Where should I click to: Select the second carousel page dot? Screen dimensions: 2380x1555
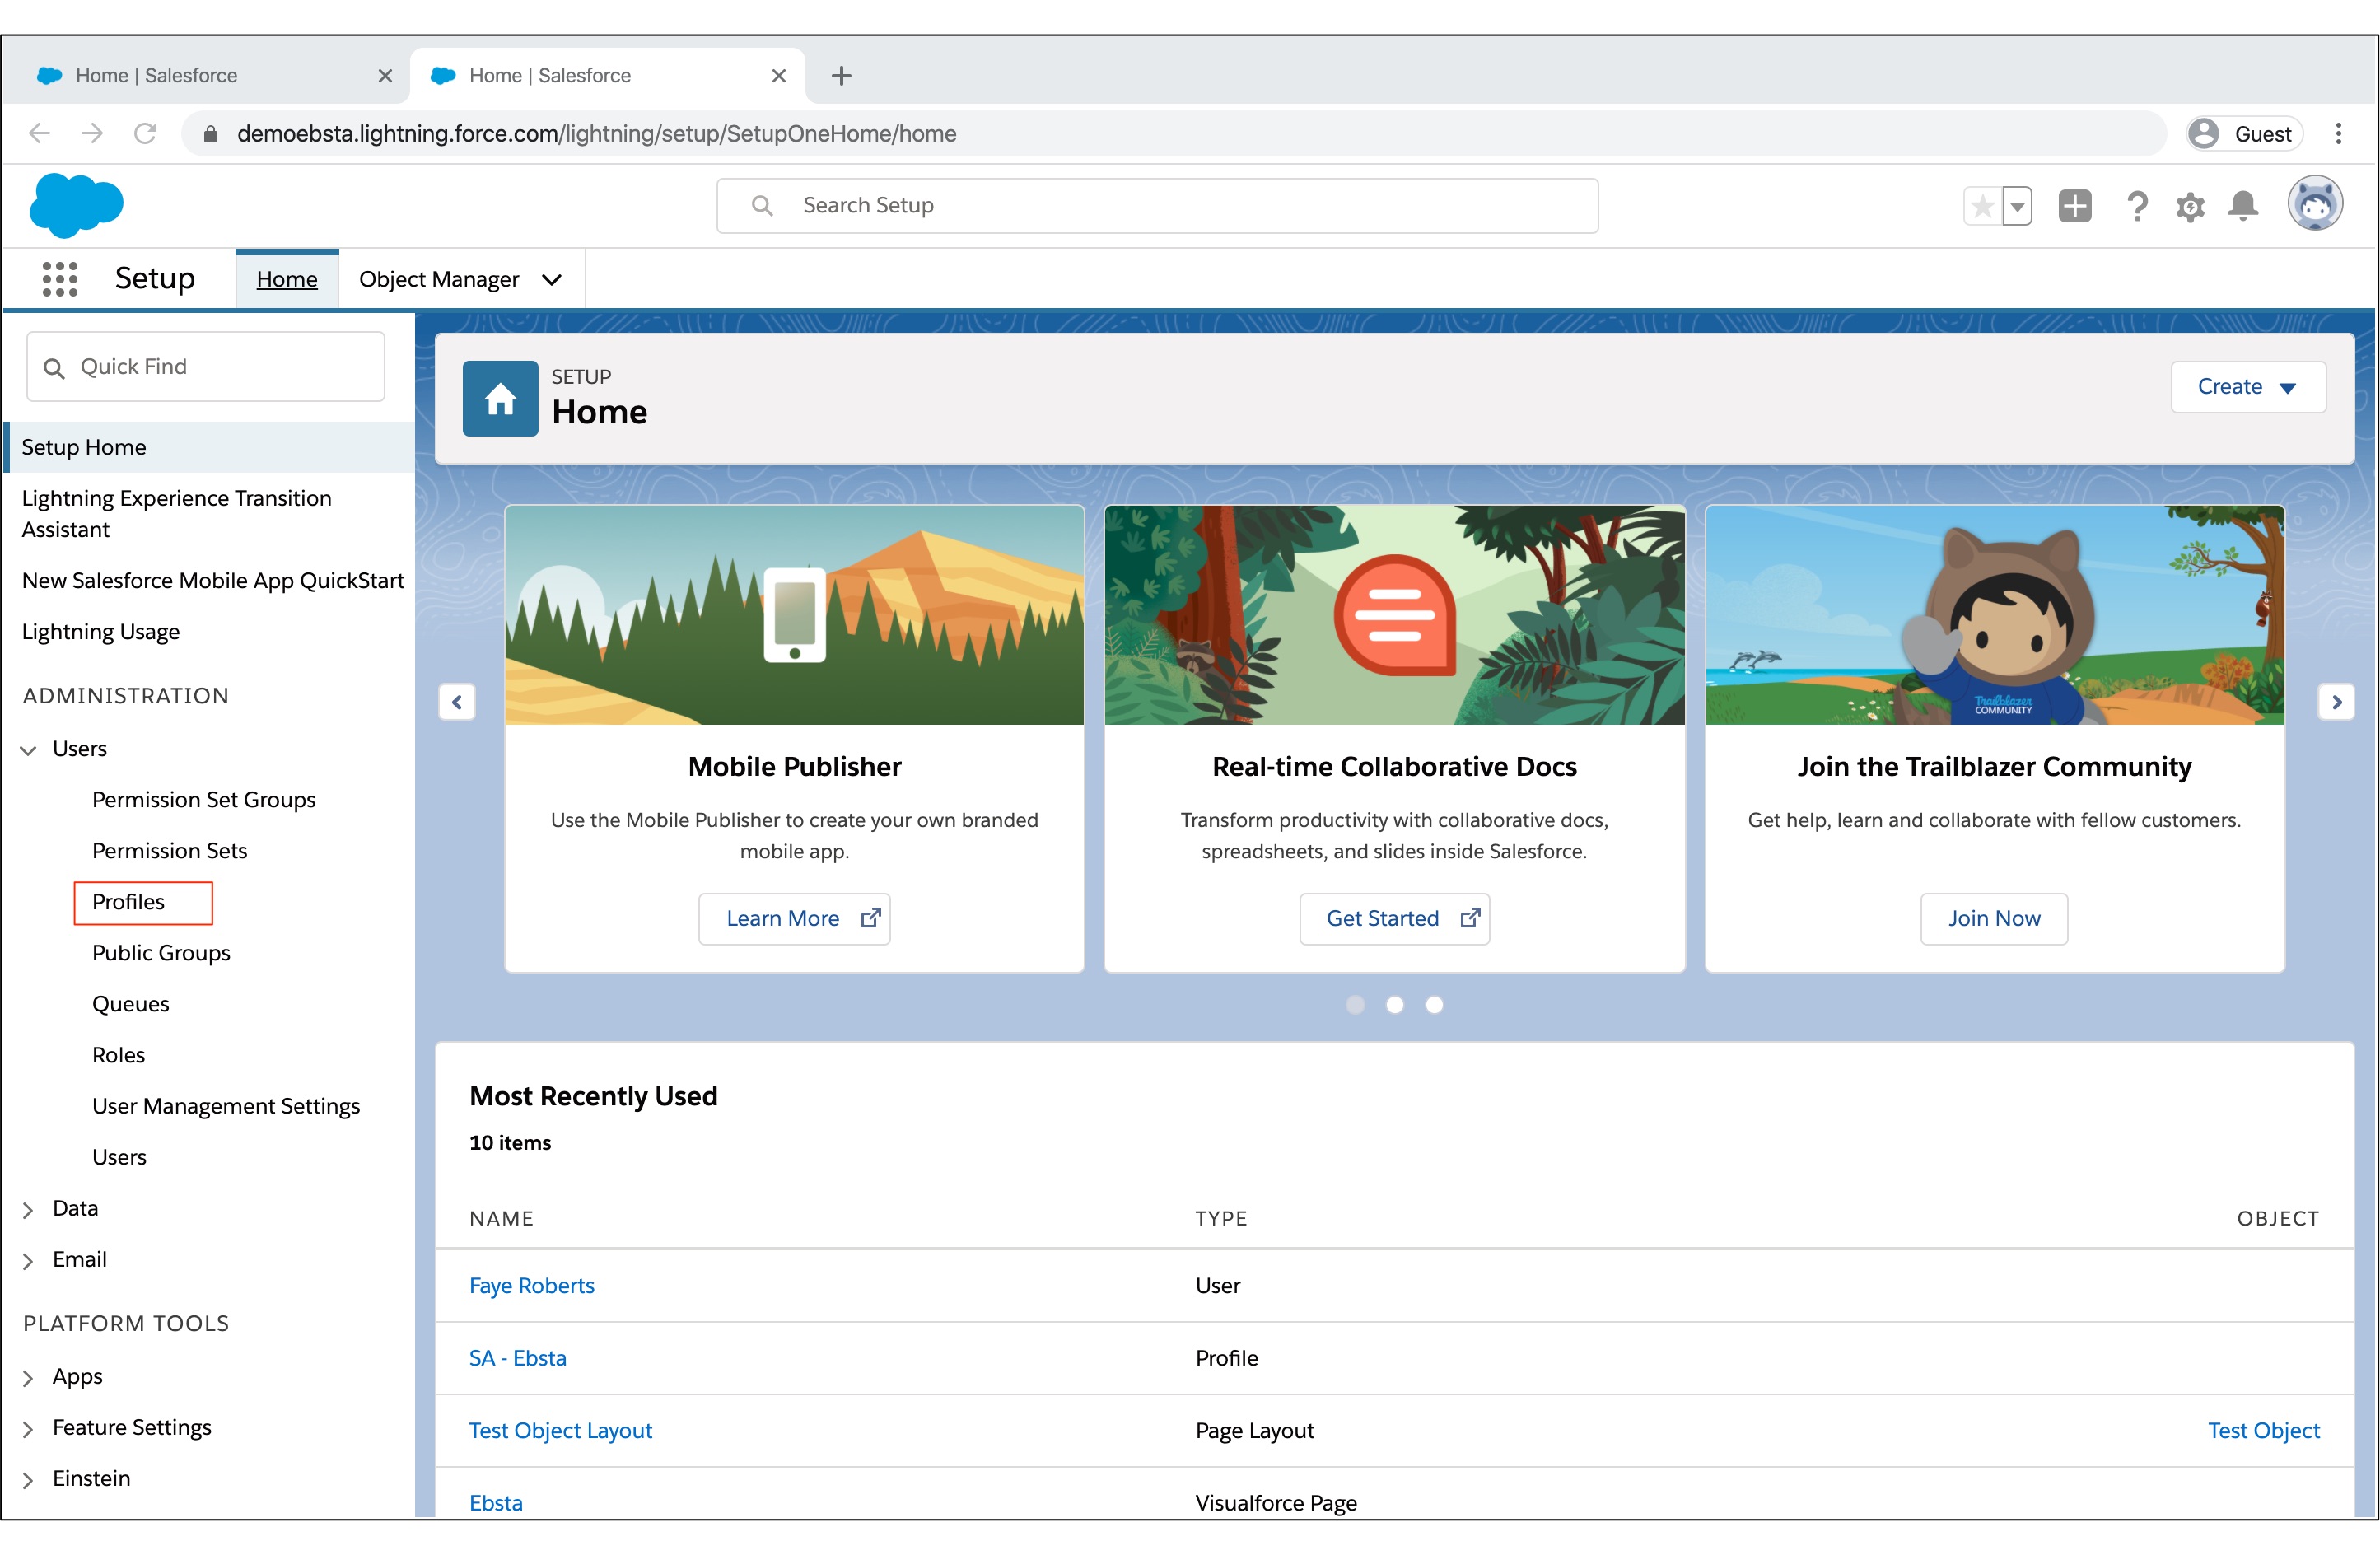[x=1394, y=1005]
